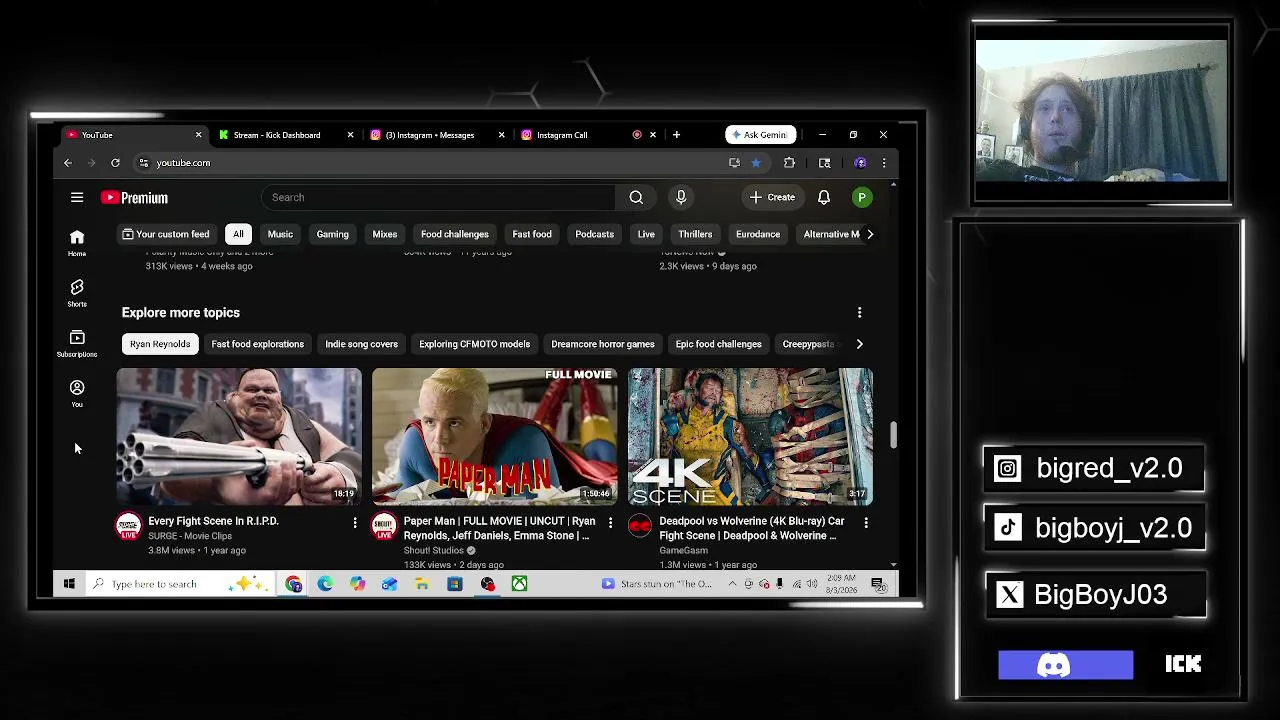Switch to the Instagram Messages tab
1280x720 pixels.
point(430,135)
